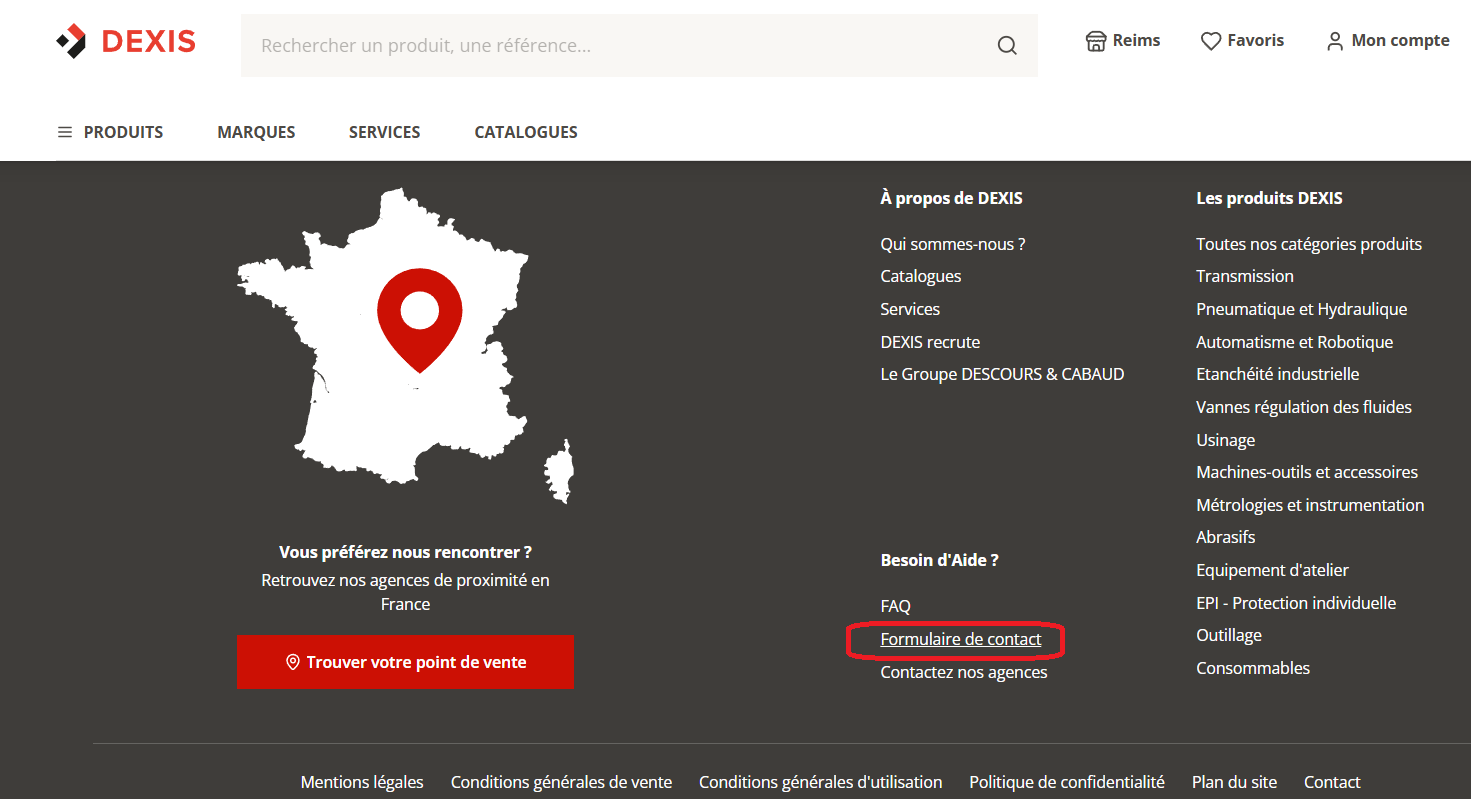Open Automatisme et Robotique link

pos(1295,342)
